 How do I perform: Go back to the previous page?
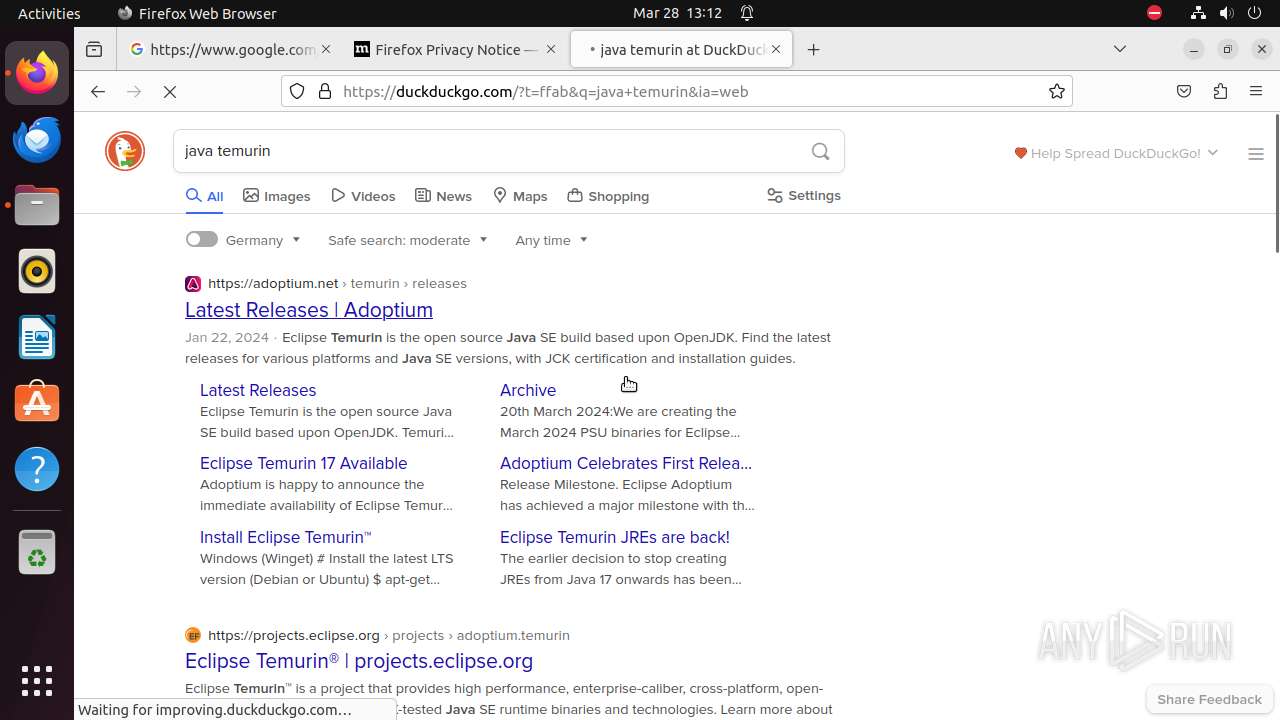tap(97, 91)
